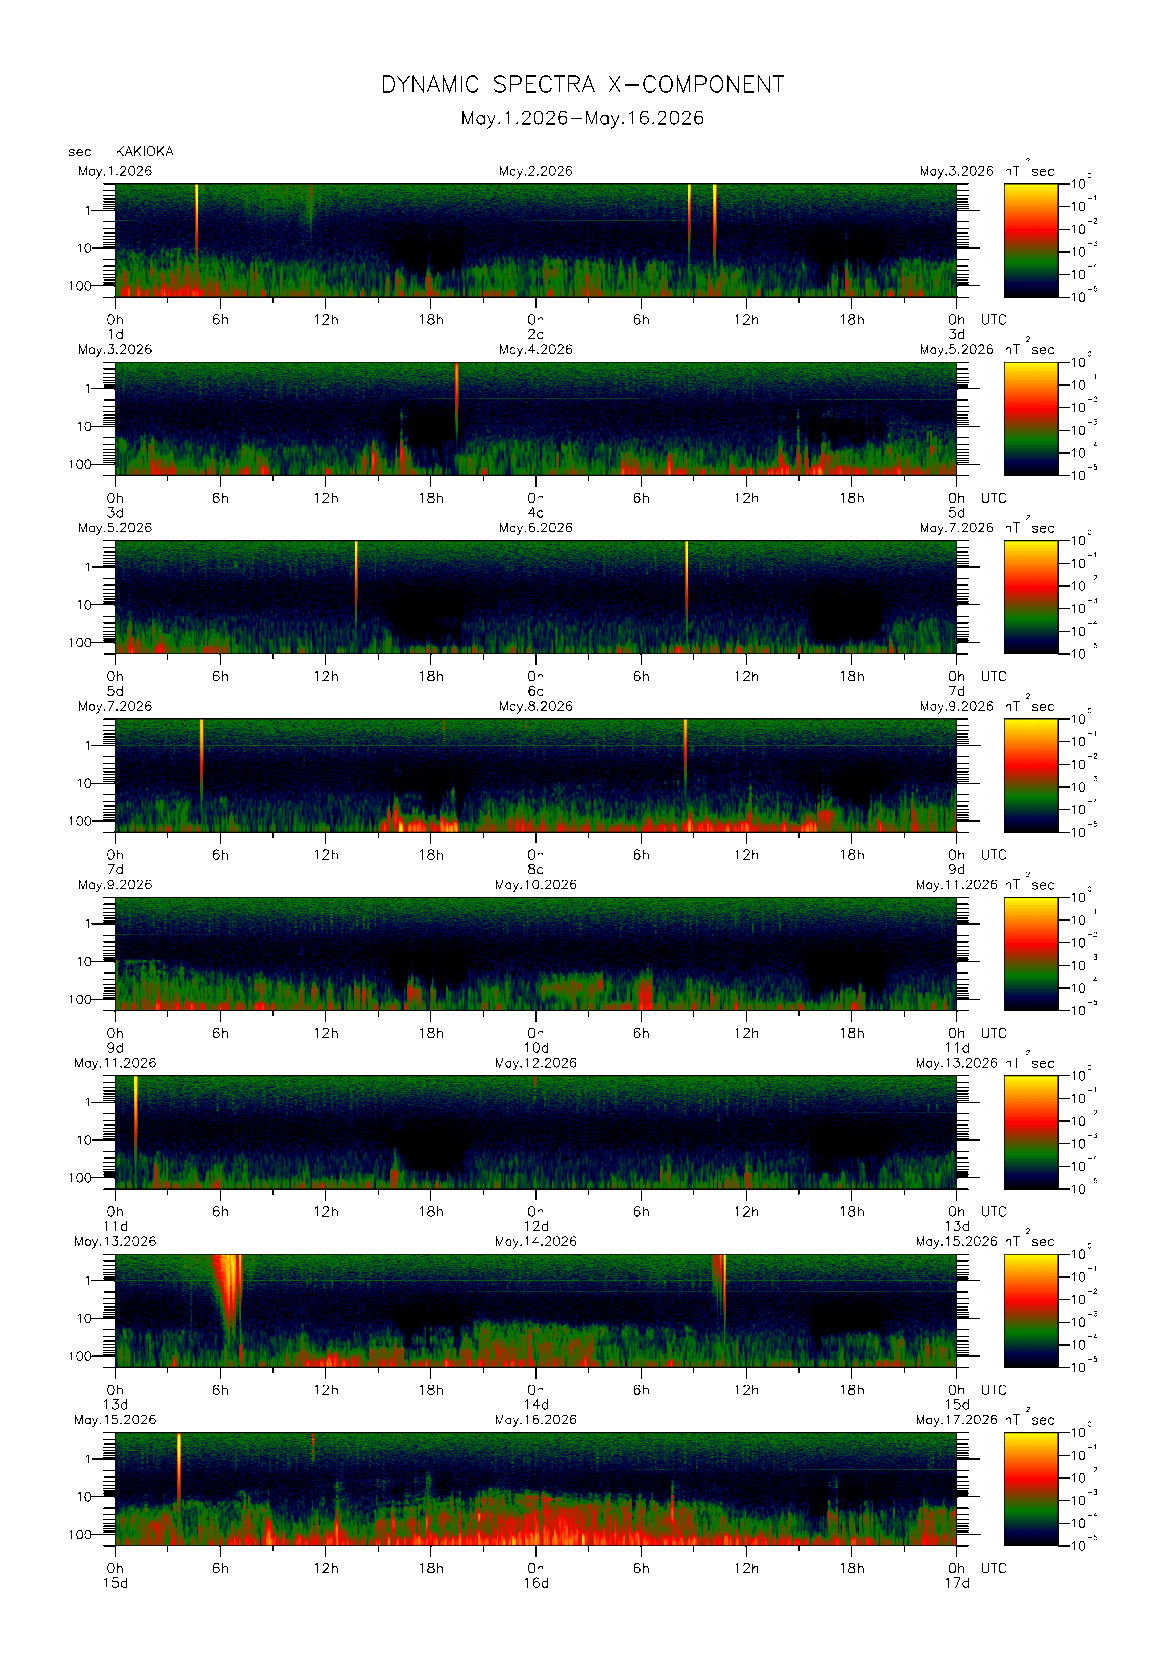Click the bright spike before 6h on May 1
The image size is (1165, 1679).
197,225
